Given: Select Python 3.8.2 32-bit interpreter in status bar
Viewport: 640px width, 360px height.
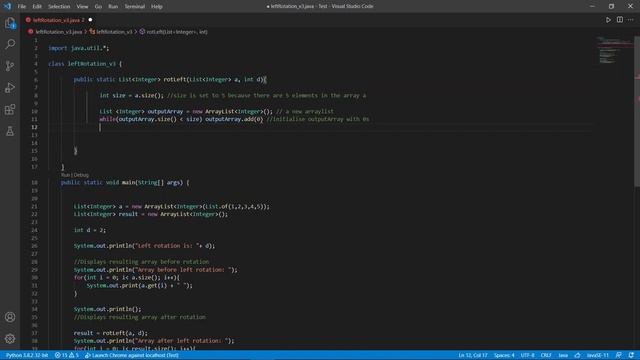Looking at the screenshot, I should 27,355.
